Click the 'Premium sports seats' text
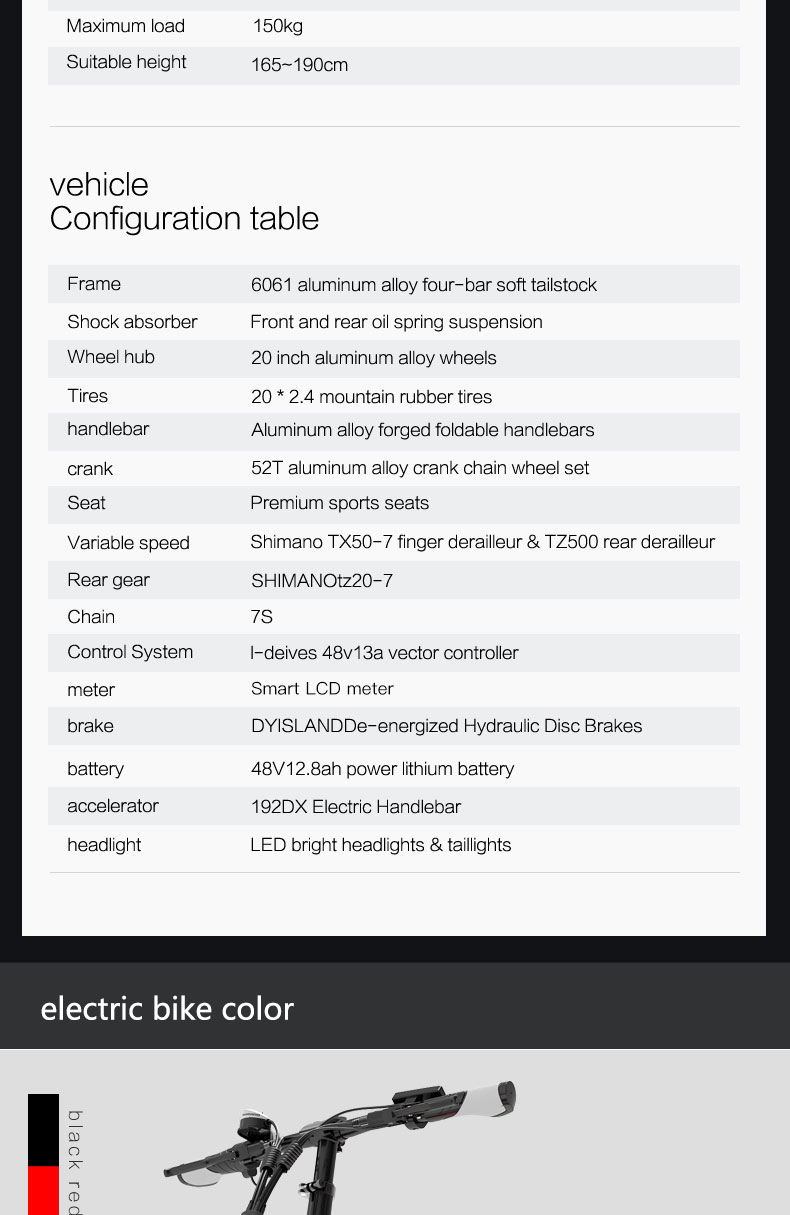Viewport: 790px width, 1215px height. click(339, 503)
